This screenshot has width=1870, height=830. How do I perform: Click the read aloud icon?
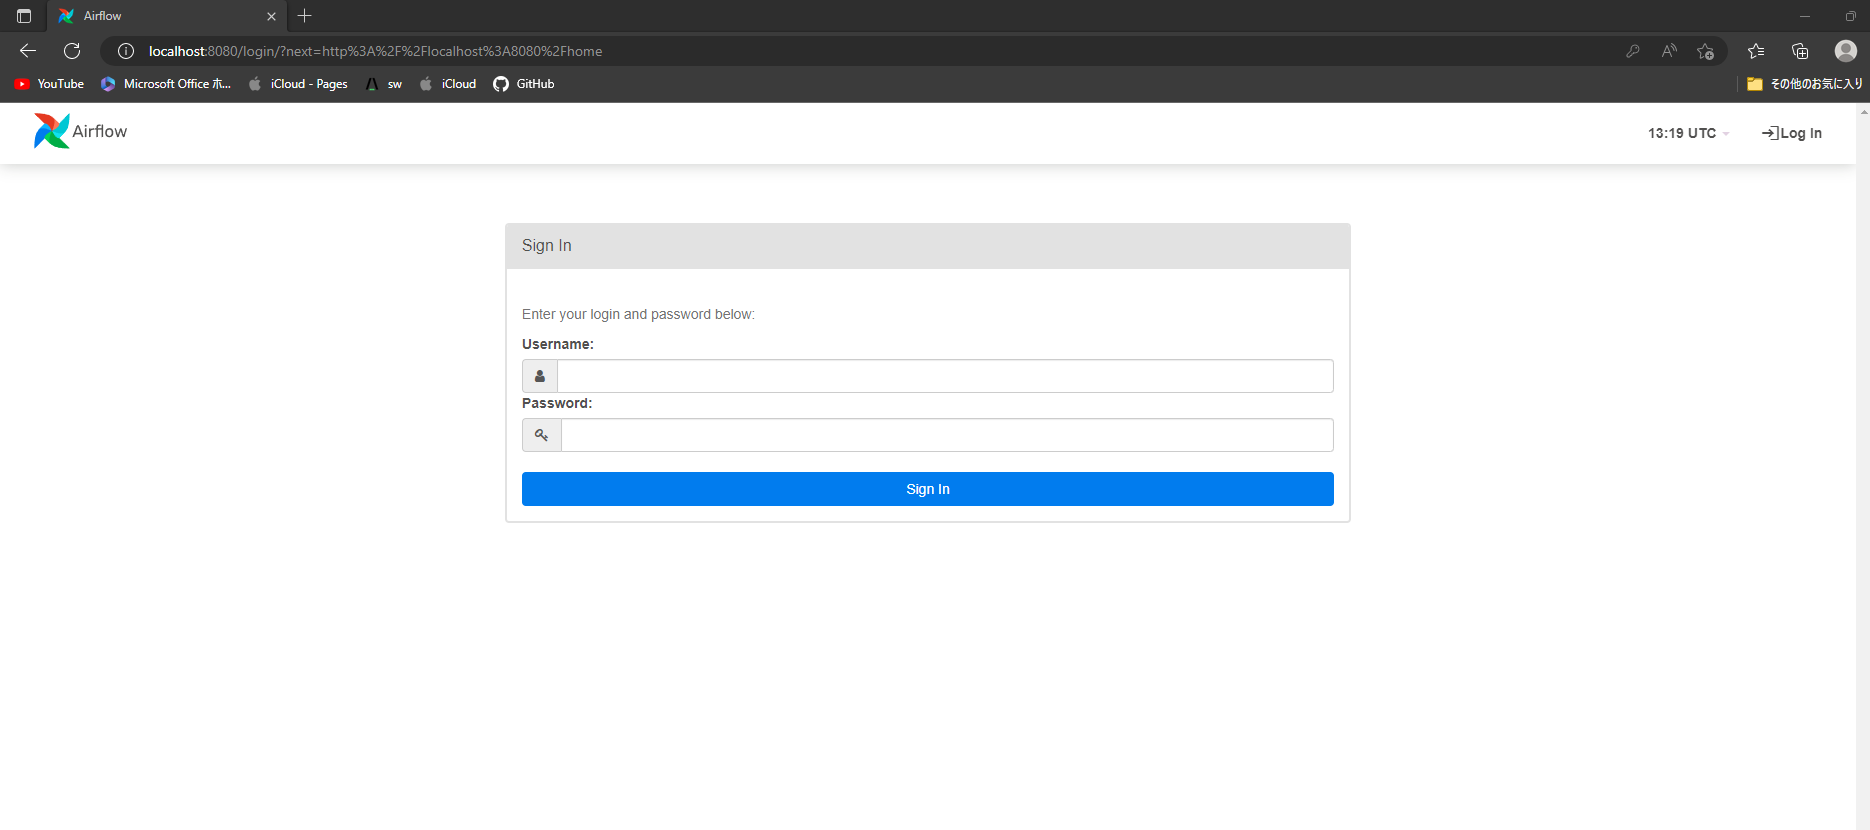(x=1669, y=51)
